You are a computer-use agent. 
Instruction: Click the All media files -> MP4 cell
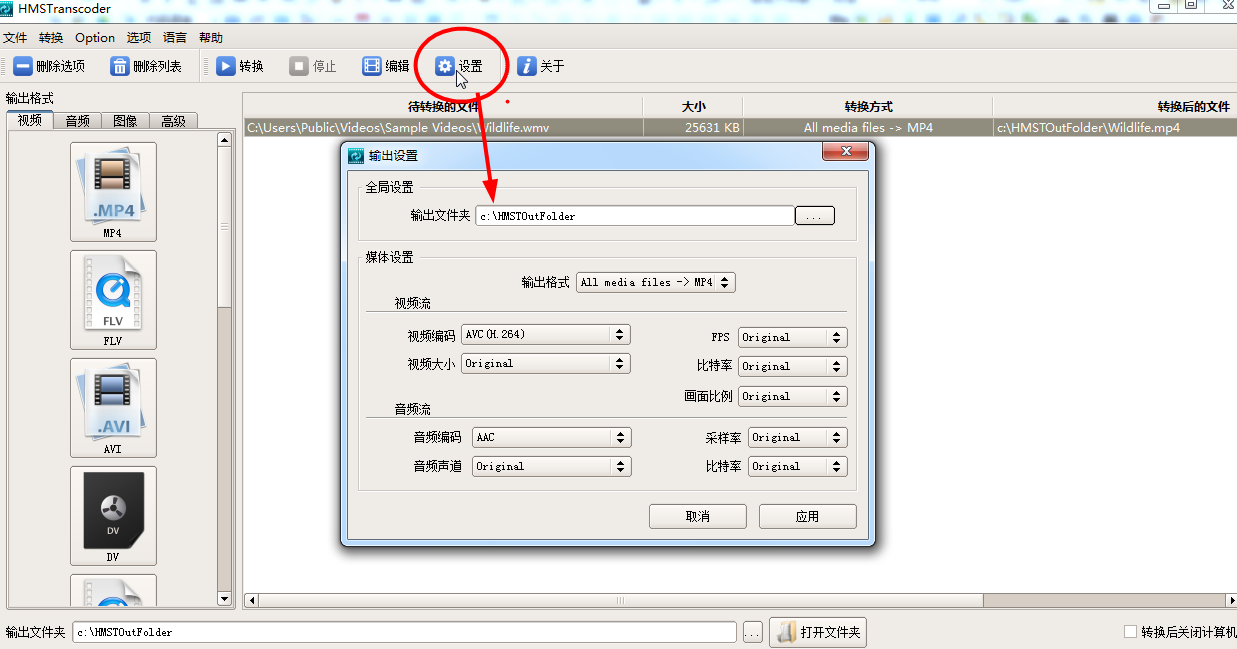click(x=868, y=128)
